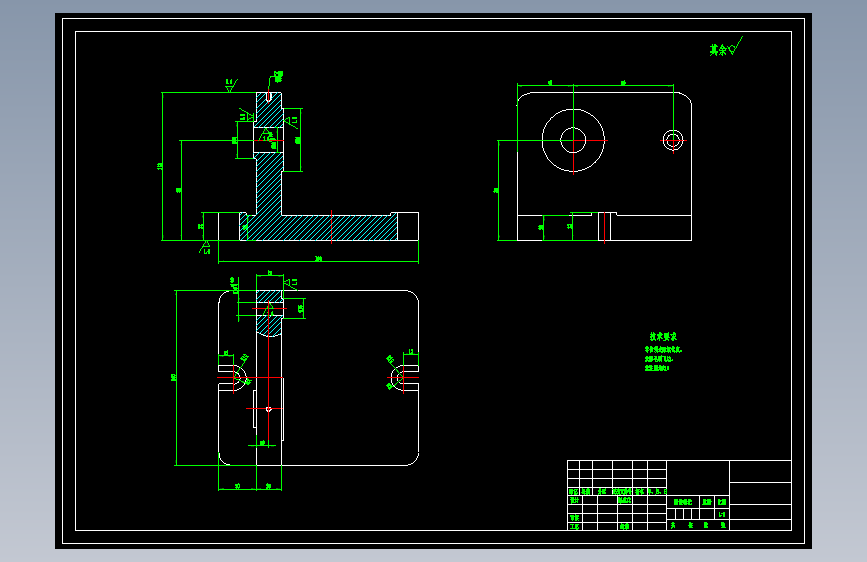
Task: Pick the large bore circle in the front view
Action: pos(573,140)
